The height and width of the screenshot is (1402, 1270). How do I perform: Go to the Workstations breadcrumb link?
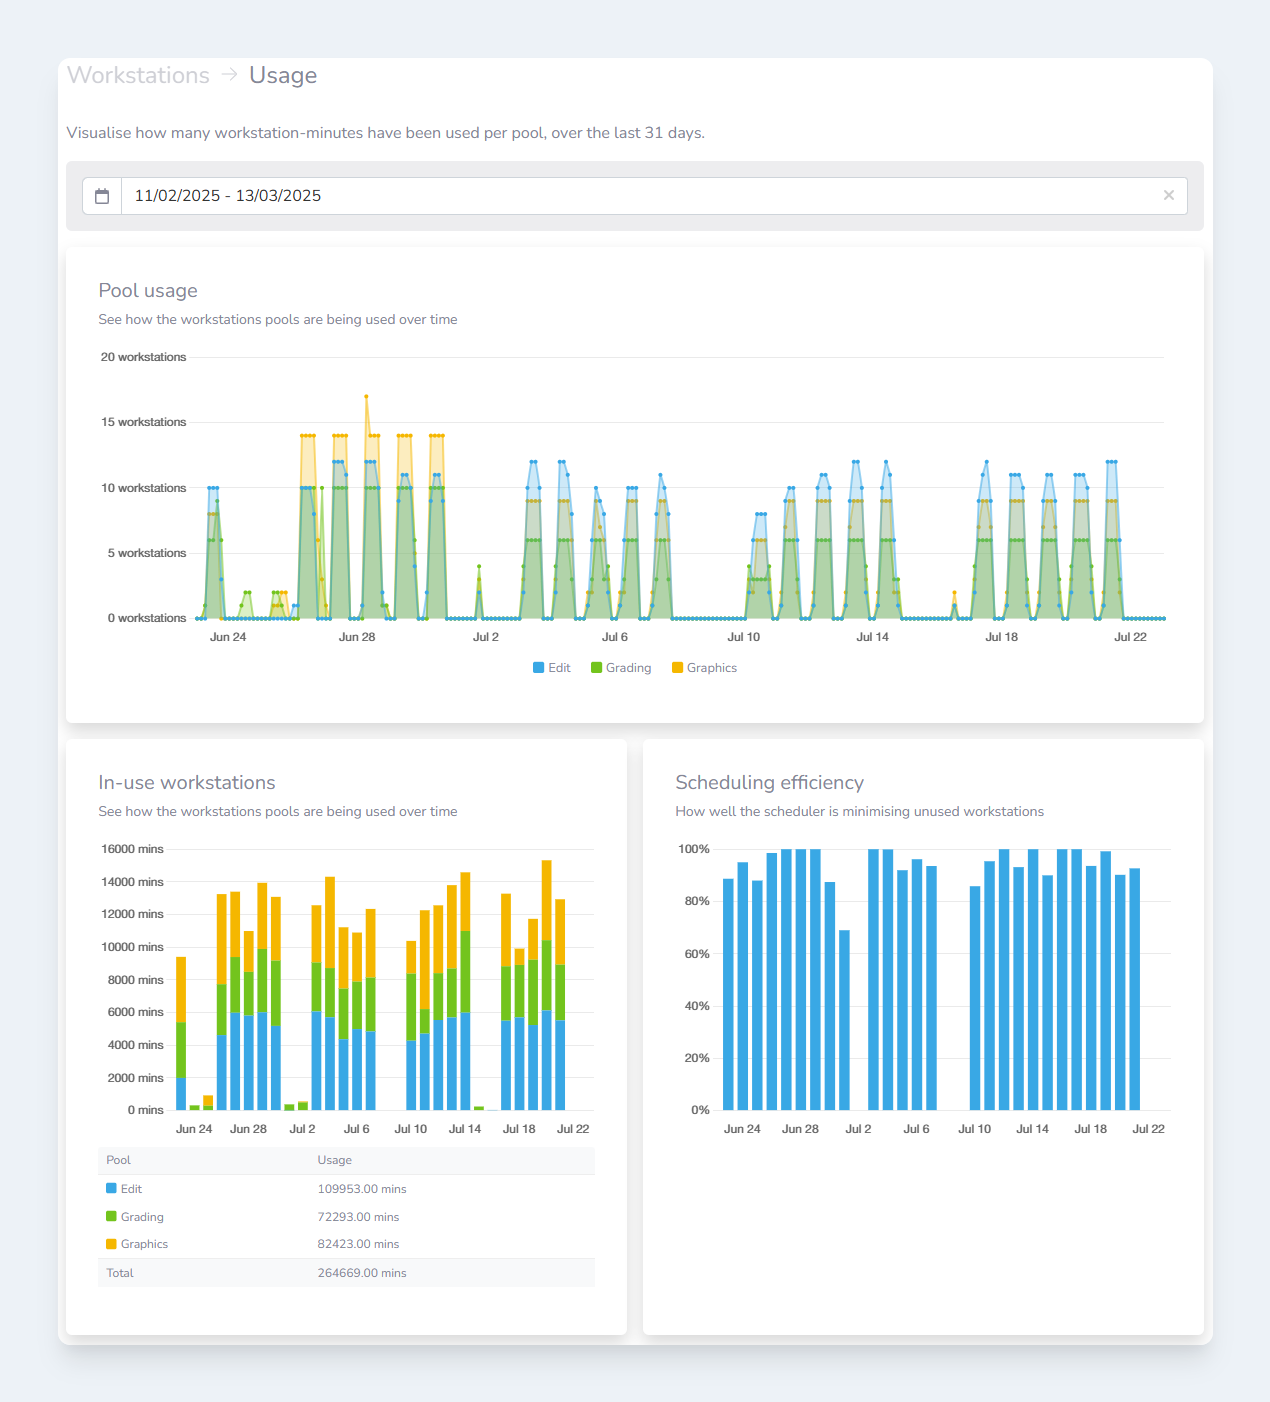click(138, 76)
